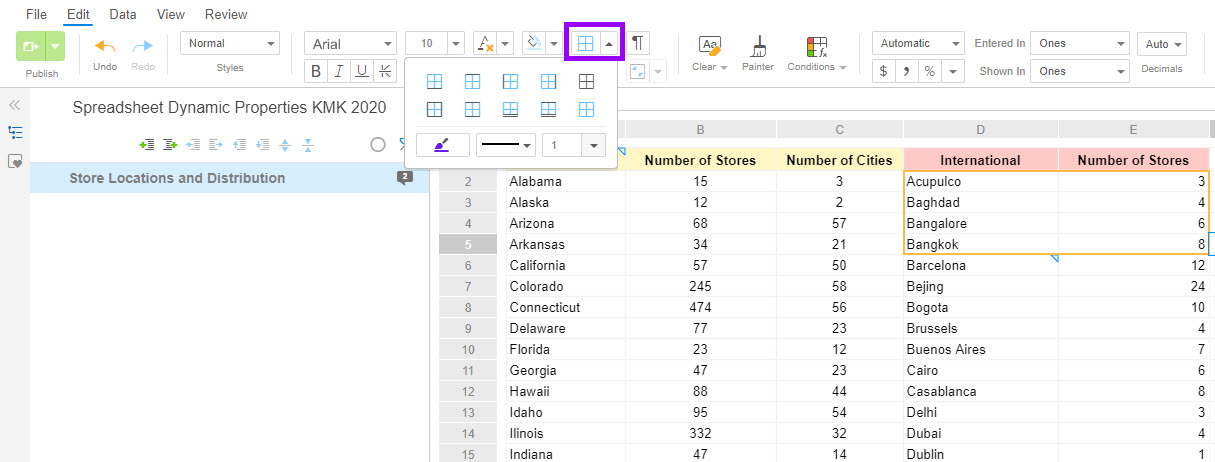Select first border preset in top row
1215x462 pixels.
(435, 81)
